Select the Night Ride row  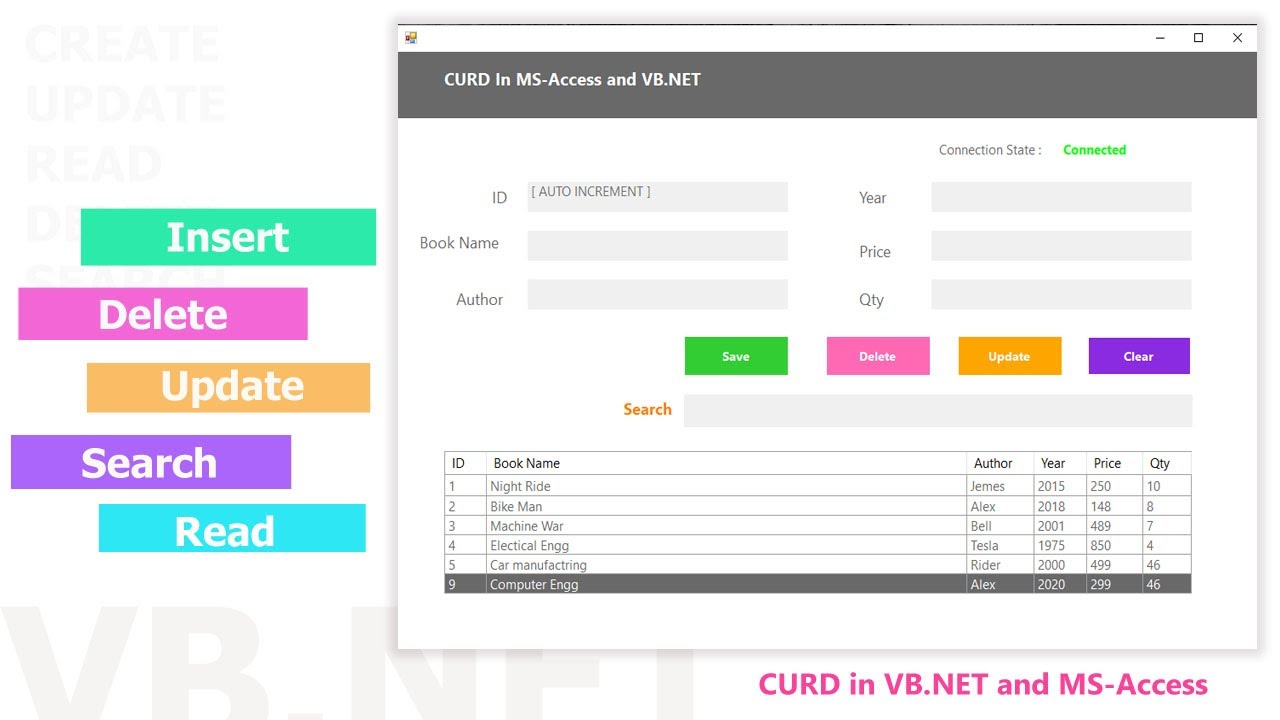[x=818, y=486]
